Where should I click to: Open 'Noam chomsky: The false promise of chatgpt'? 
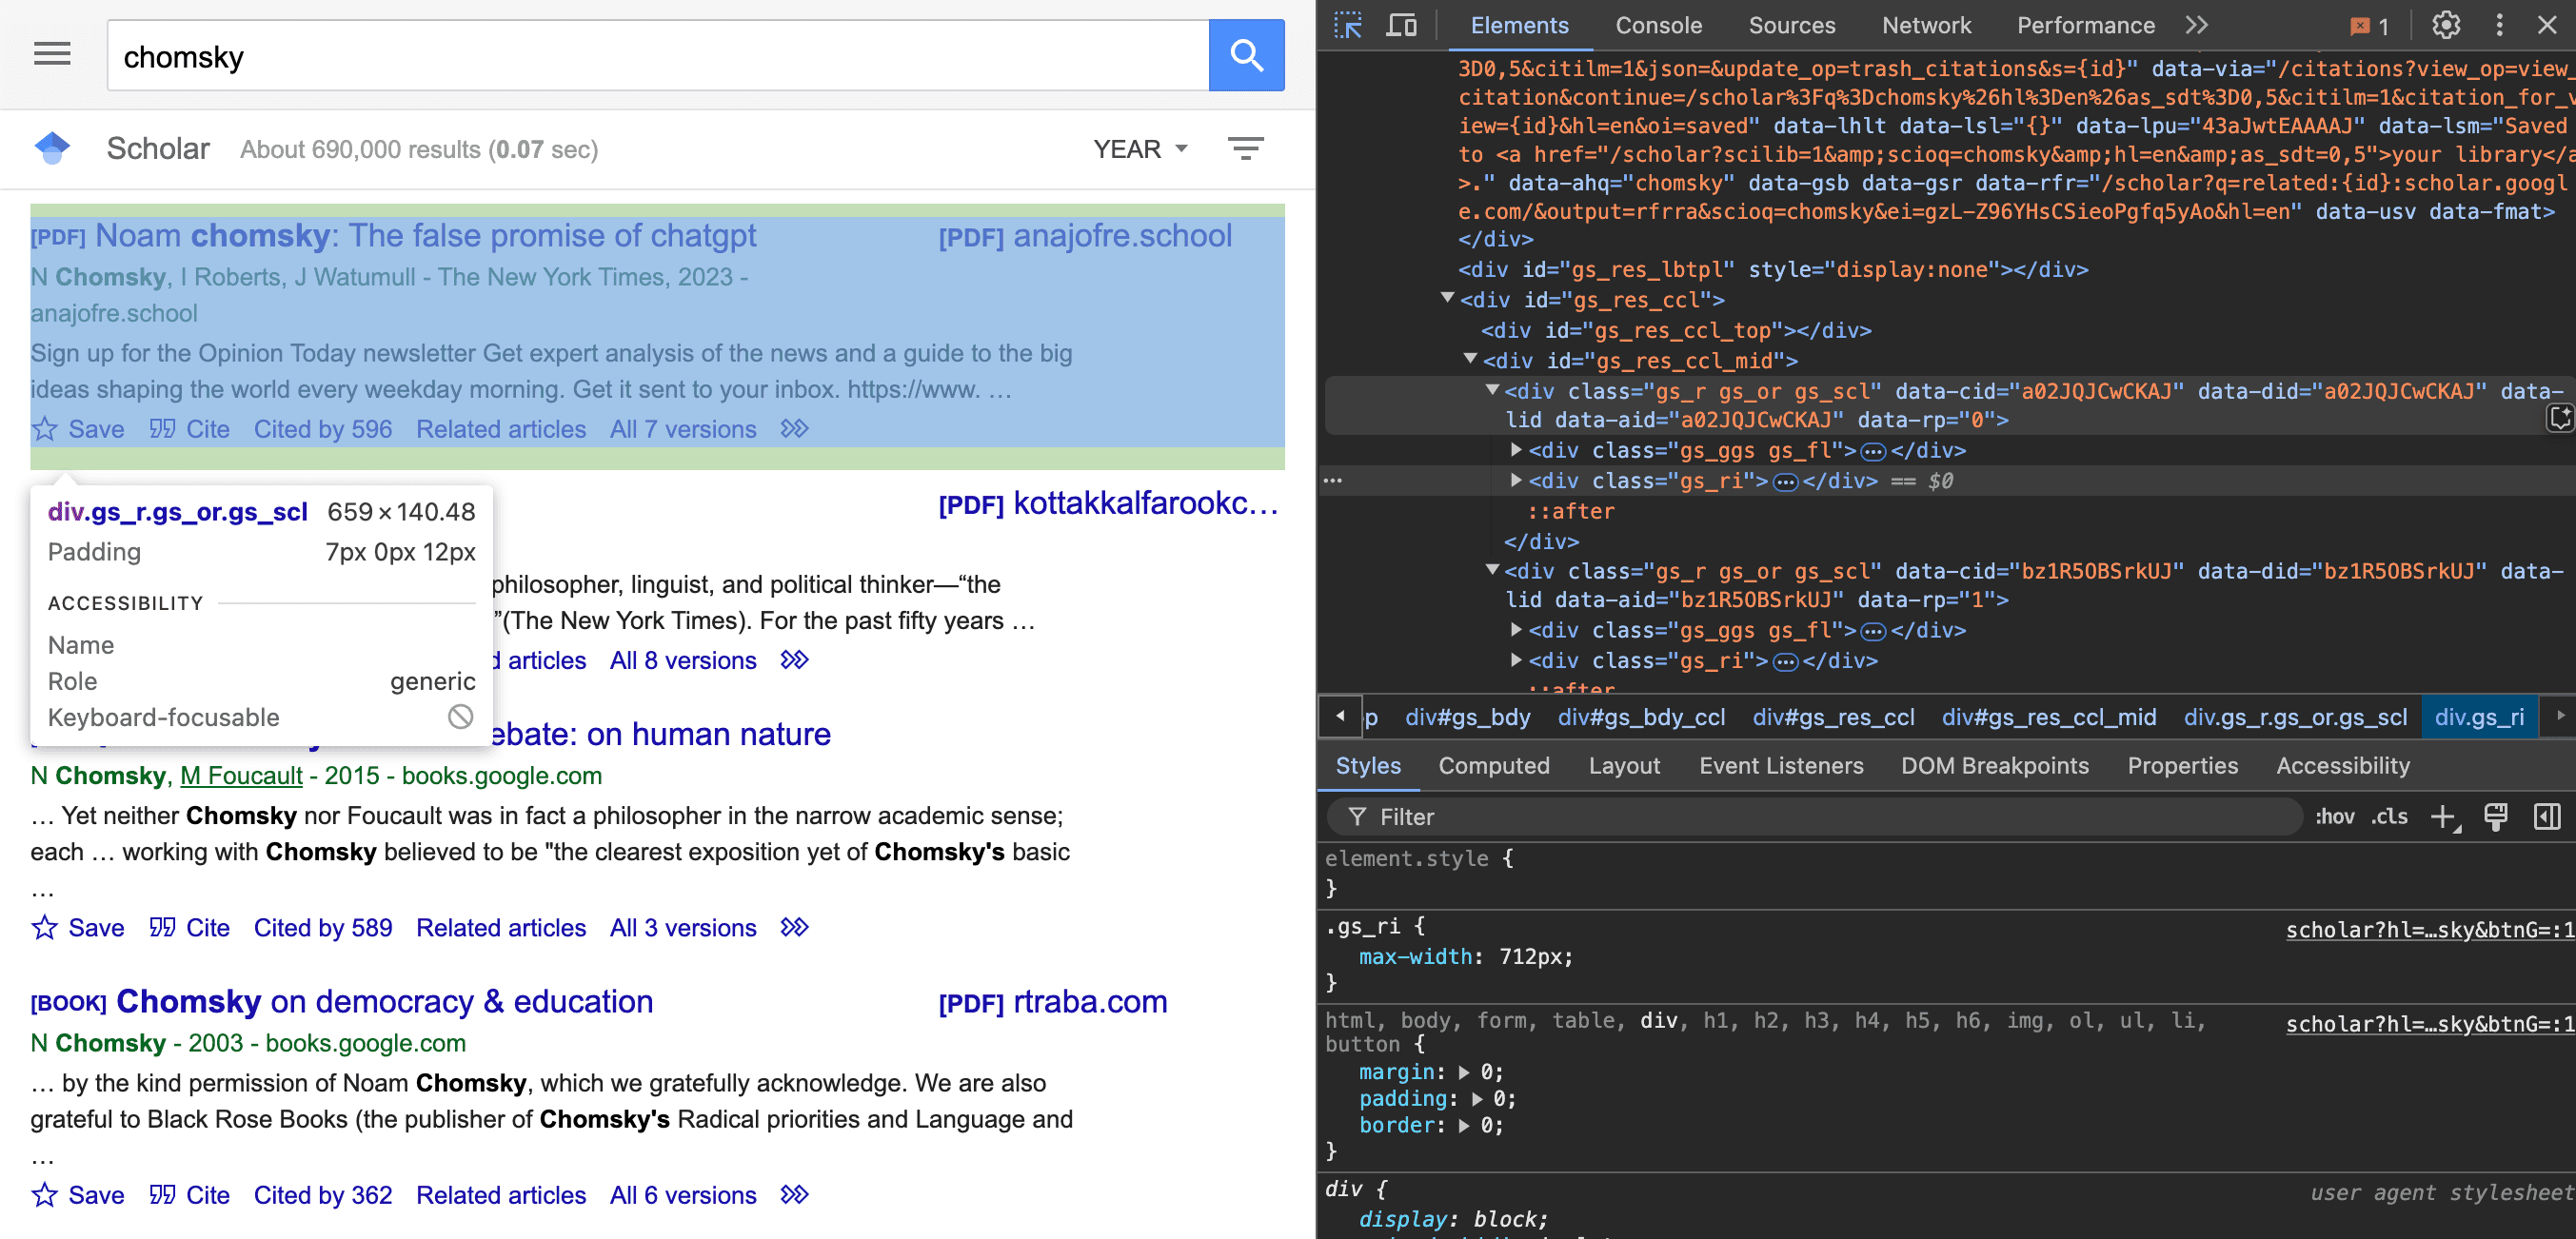pyautogui.click(x=425, y=236)
